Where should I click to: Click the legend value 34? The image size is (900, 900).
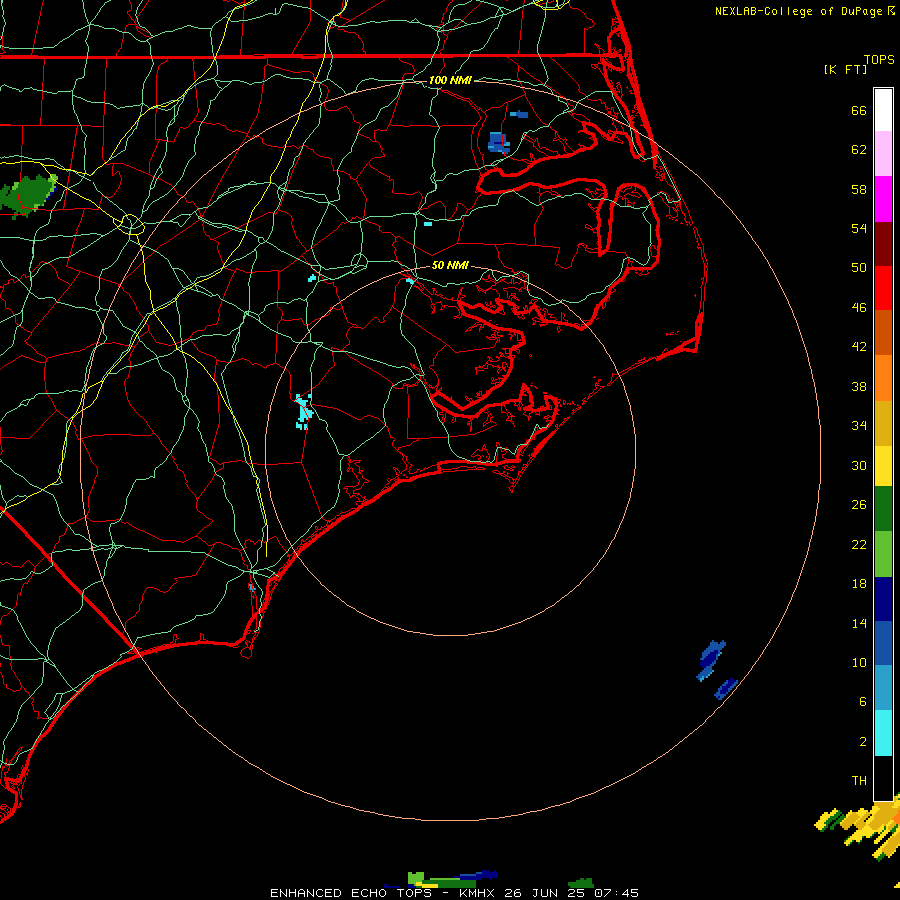coord(859,426)
